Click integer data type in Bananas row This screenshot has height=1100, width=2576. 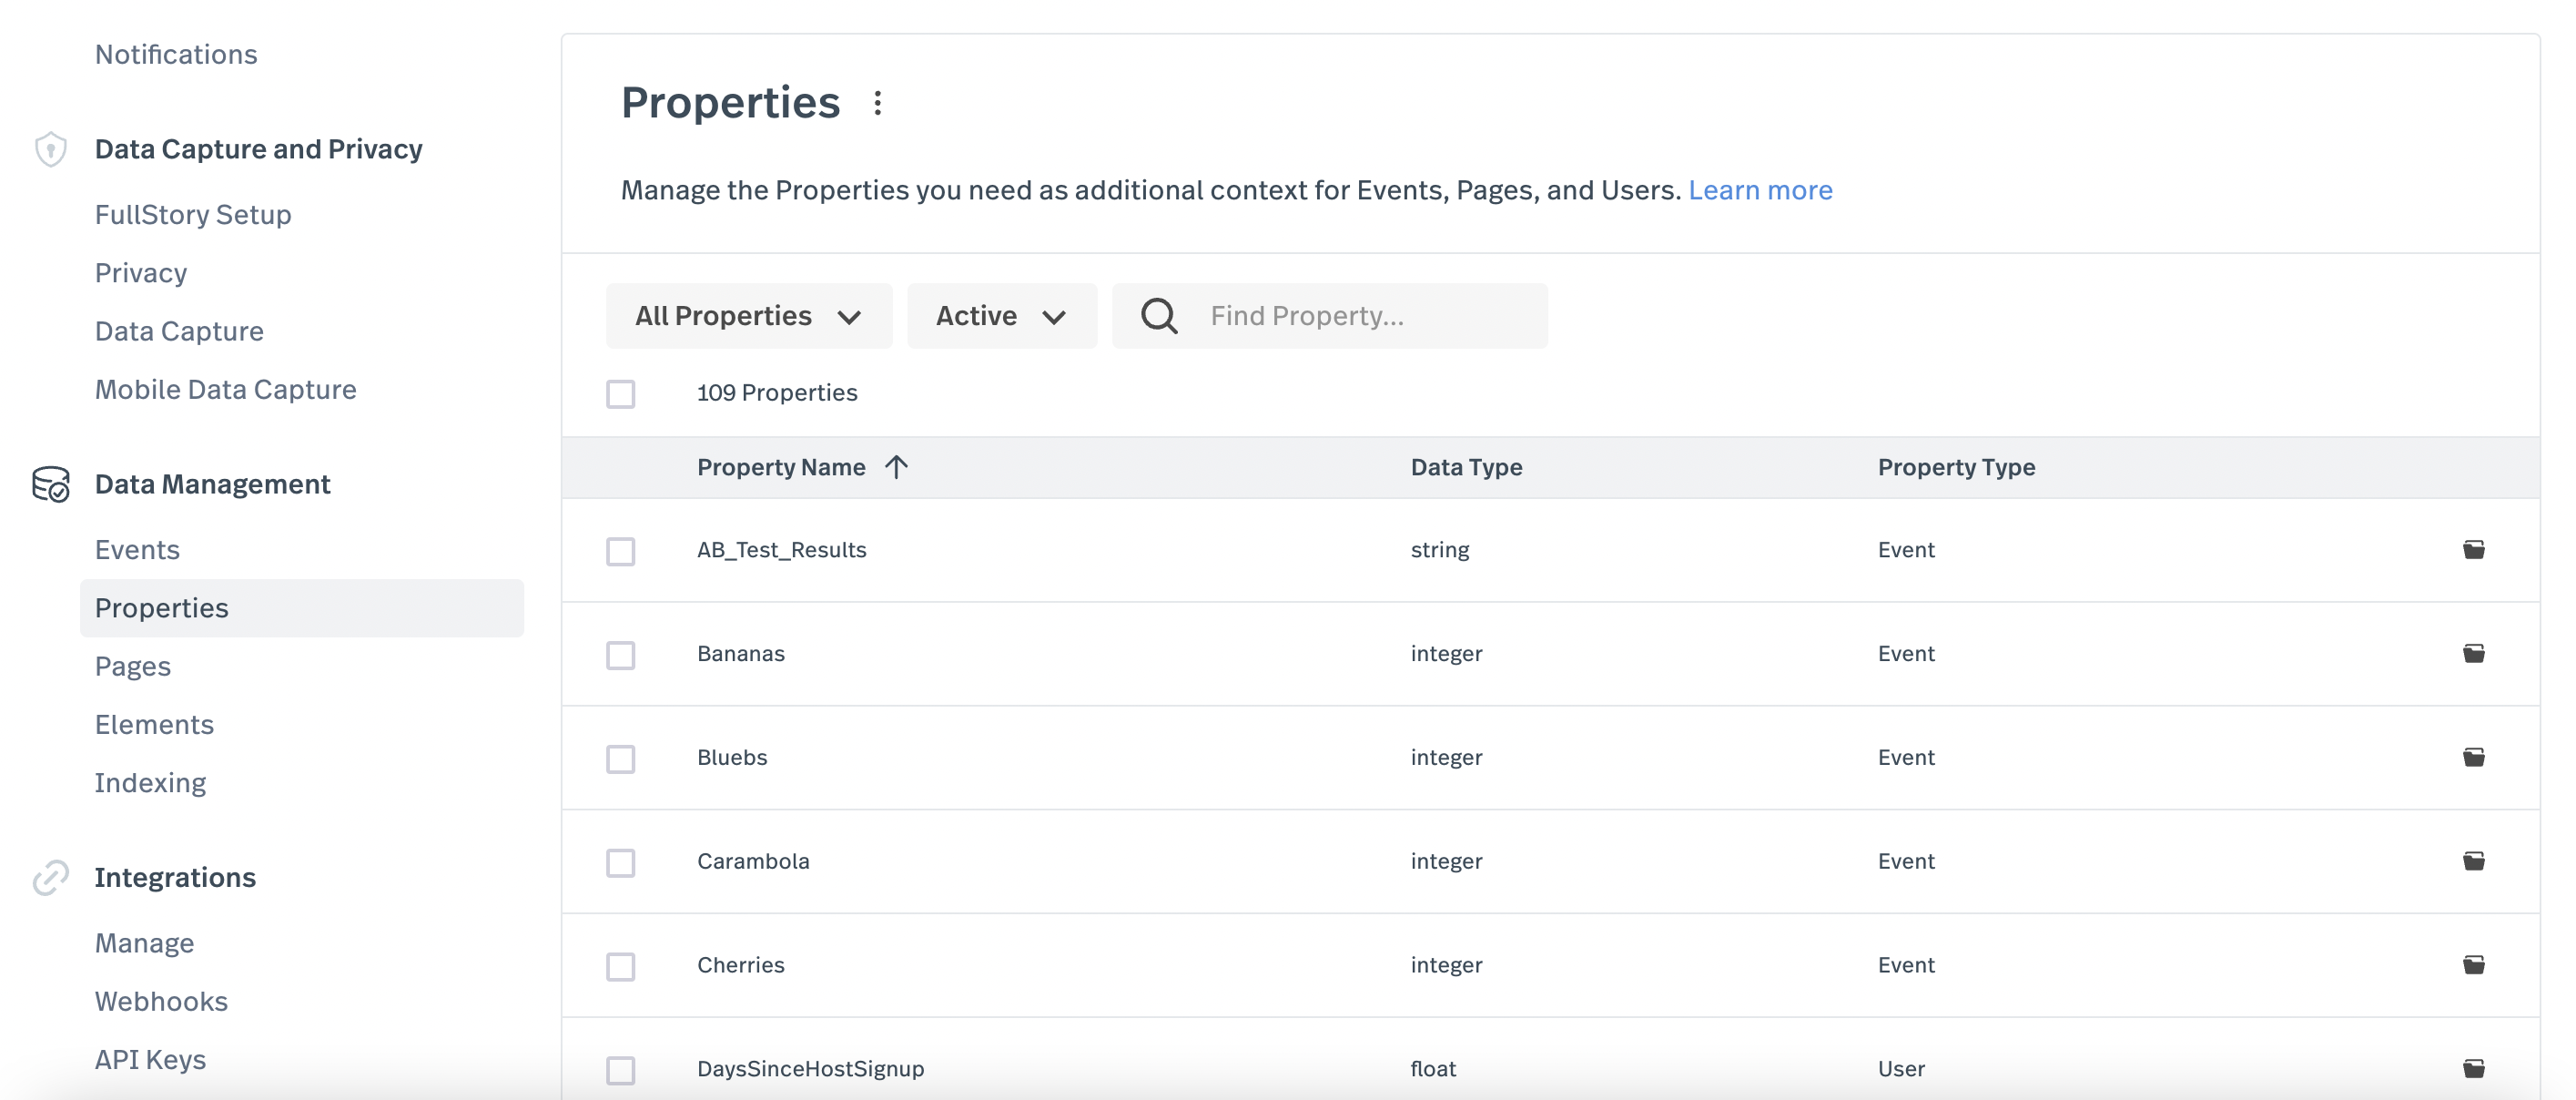coord(1446,653)
